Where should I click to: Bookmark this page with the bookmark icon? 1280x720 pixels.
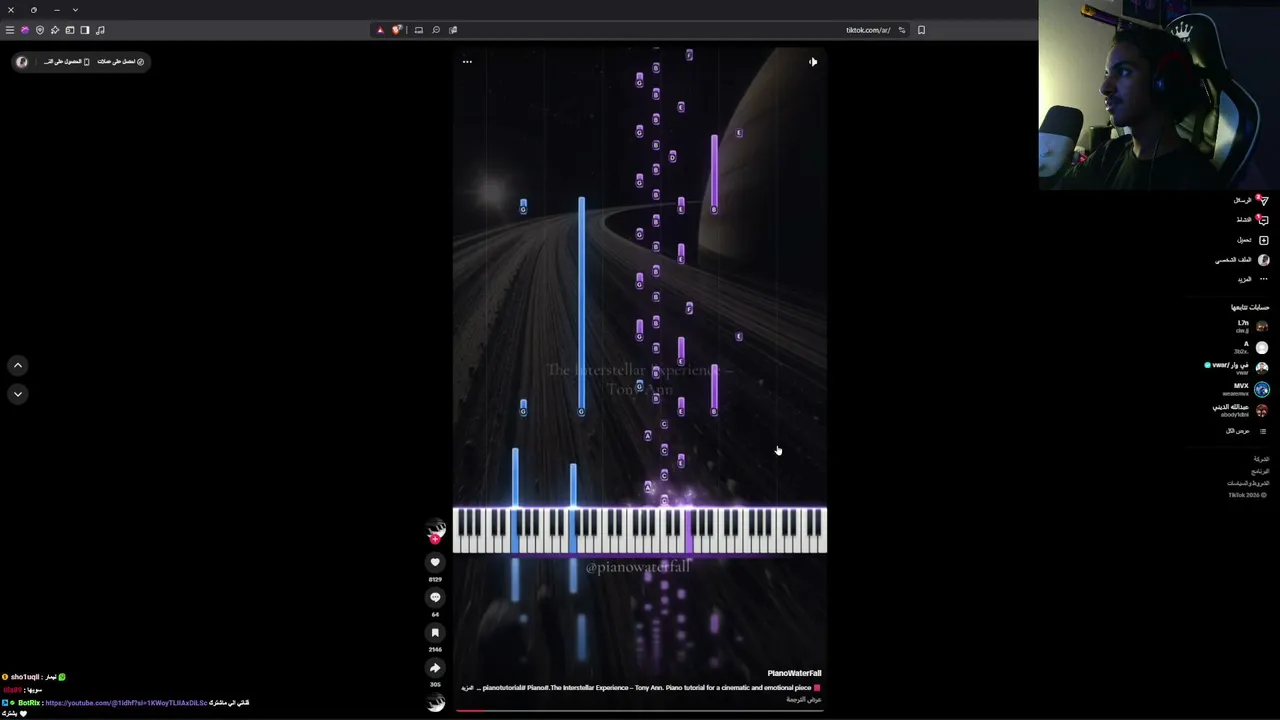921,30
